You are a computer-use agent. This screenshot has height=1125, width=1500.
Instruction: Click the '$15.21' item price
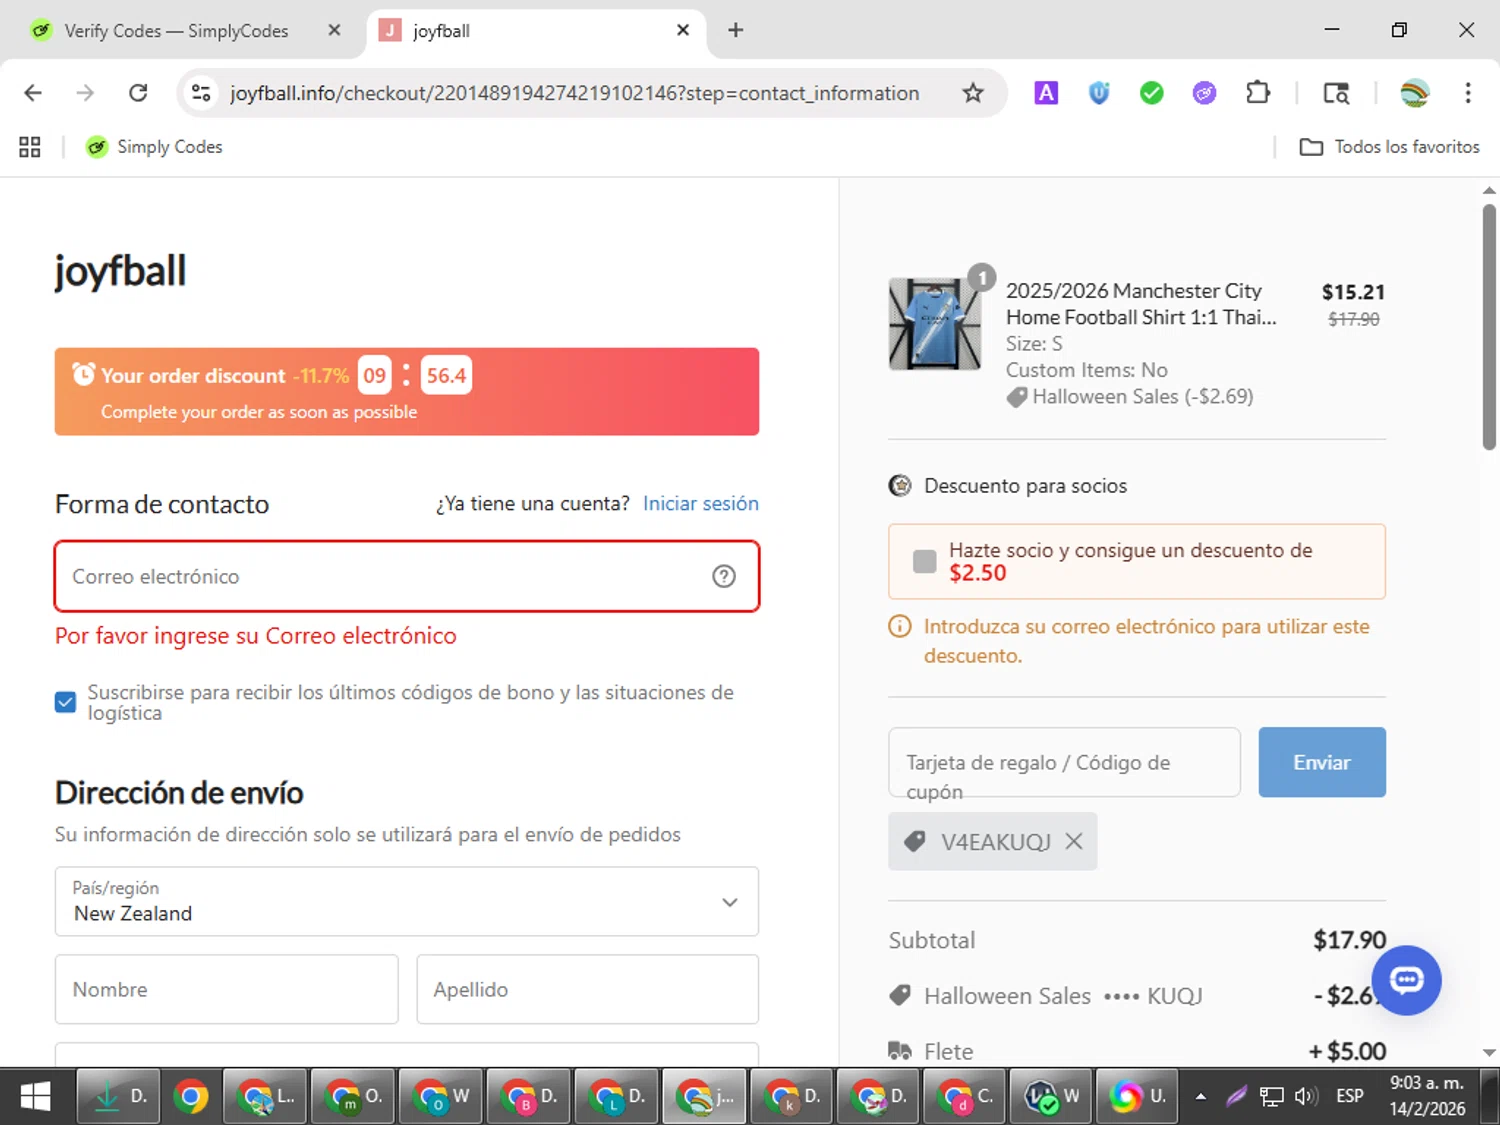coord(1353,292)
